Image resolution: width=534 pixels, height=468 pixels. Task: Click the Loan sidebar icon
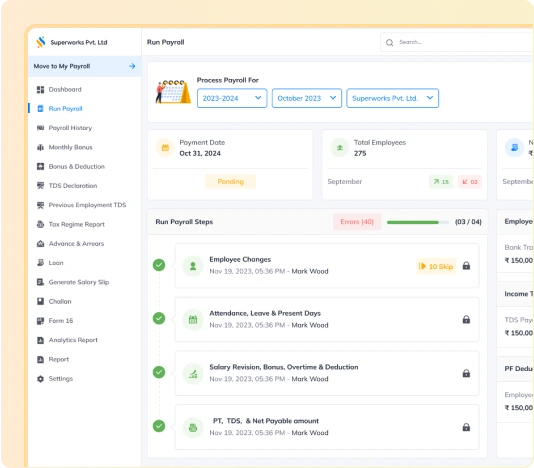click(41, 263)
